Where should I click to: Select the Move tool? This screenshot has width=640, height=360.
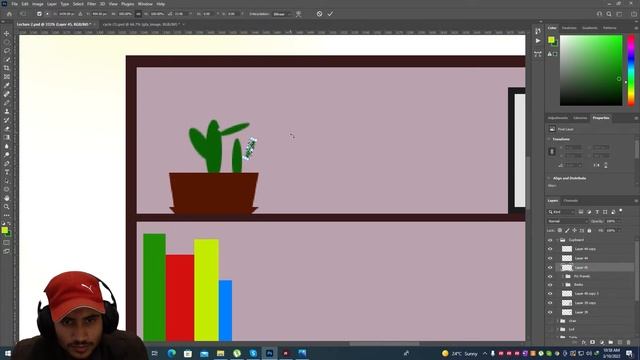click(x=7, y=33)
